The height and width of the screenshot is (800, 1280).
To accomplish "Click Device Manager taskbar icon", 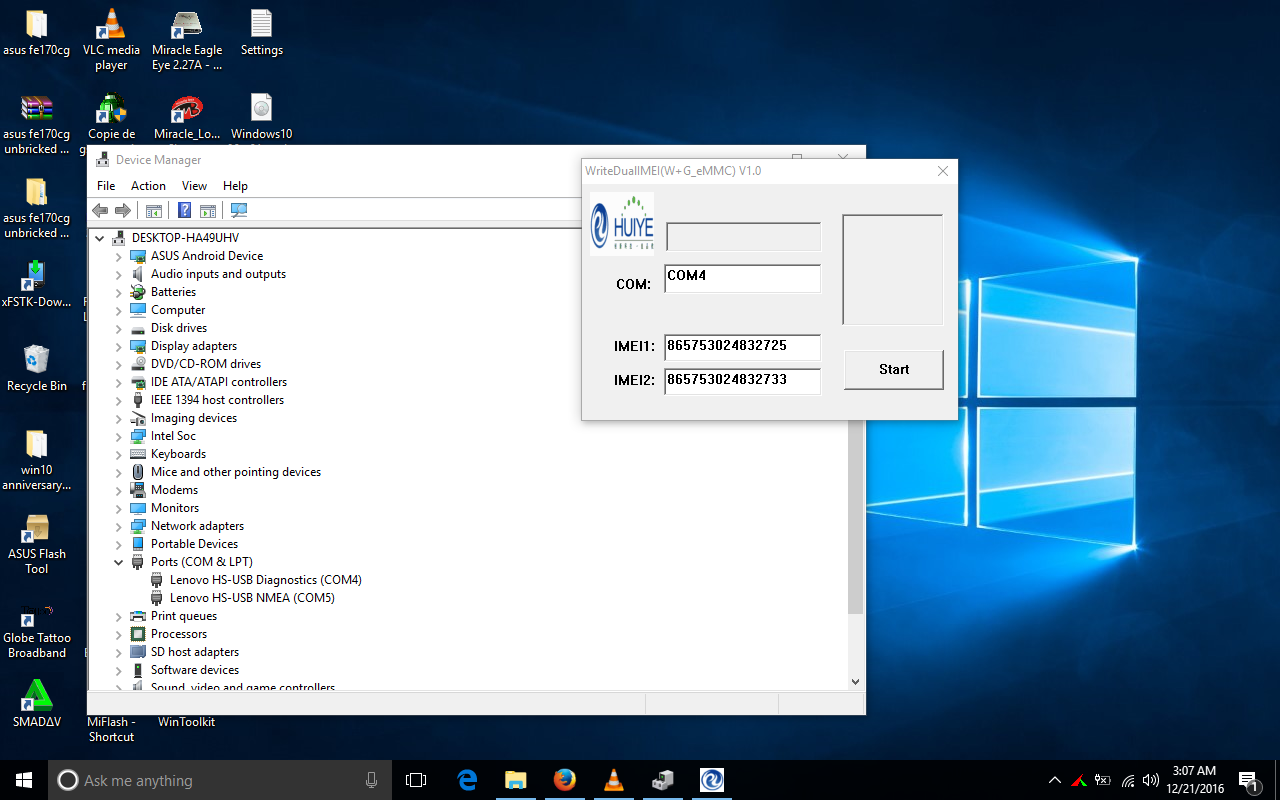I will click(x=663, y=780).
